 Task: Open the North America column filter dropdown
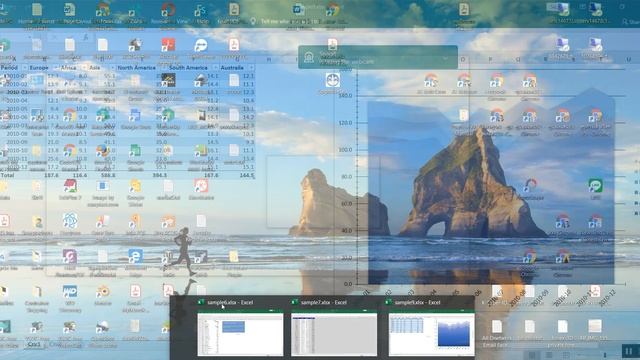[x=164, y=68]
